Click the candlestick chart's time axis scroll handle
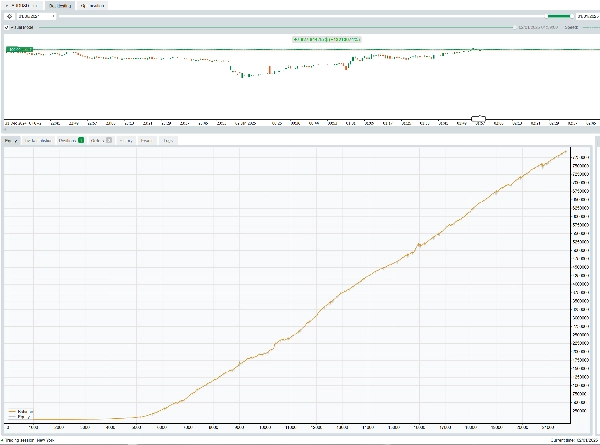Image resolution: width=600 pixels, height=445 pixels. [x=479, y=119]
